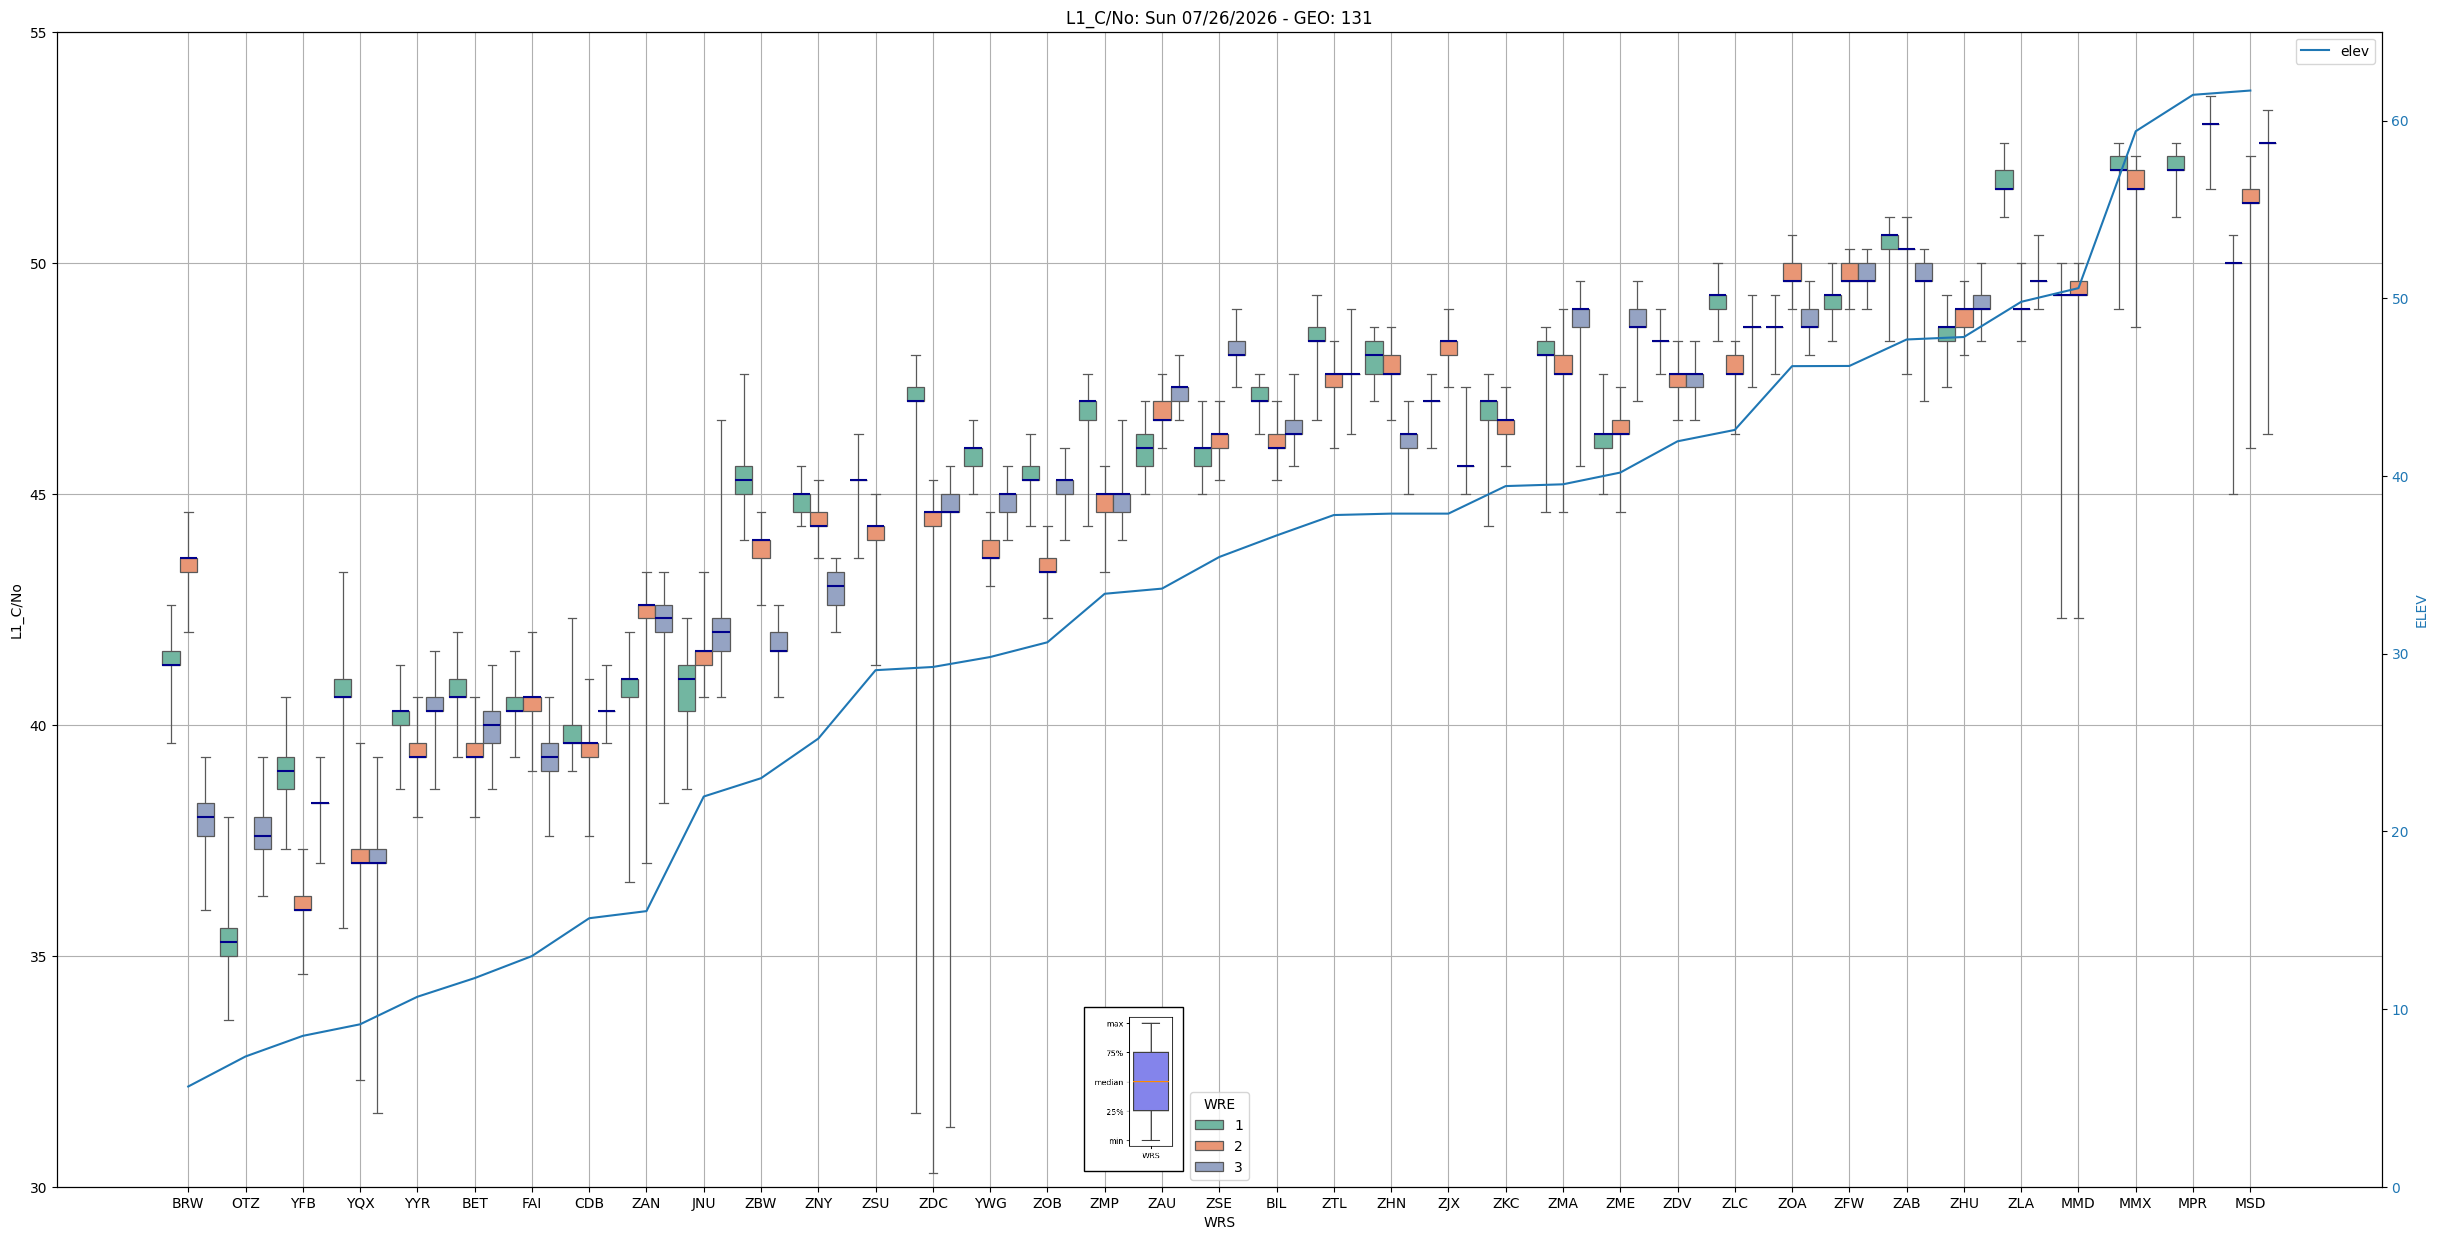Click the 60 tick on right elevation axis
Image resolution: width=2438 pixels, height=1240 pixels.
pos(2399,122)
